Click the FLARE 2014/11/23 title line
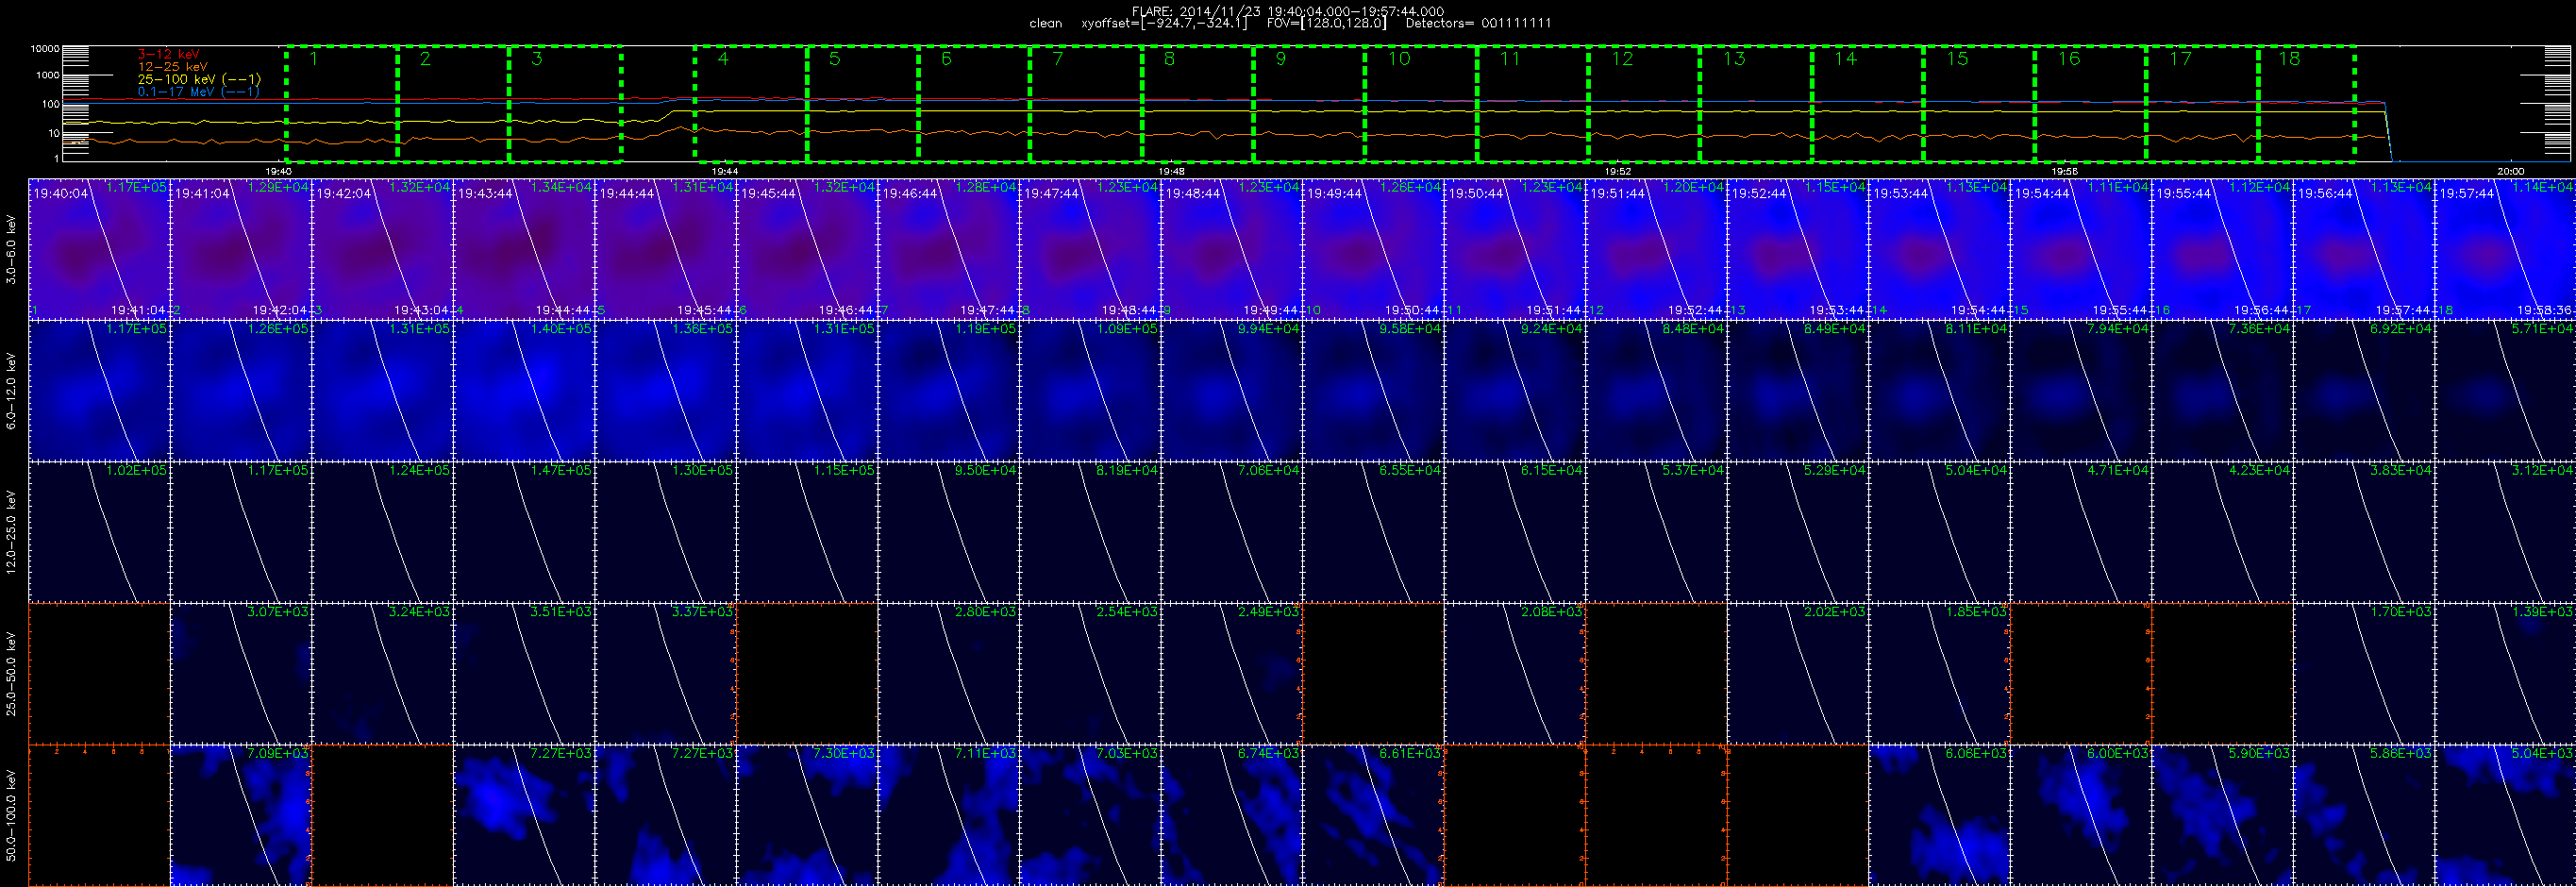The image size is (2576, 887). click(x=1288, y=11)
